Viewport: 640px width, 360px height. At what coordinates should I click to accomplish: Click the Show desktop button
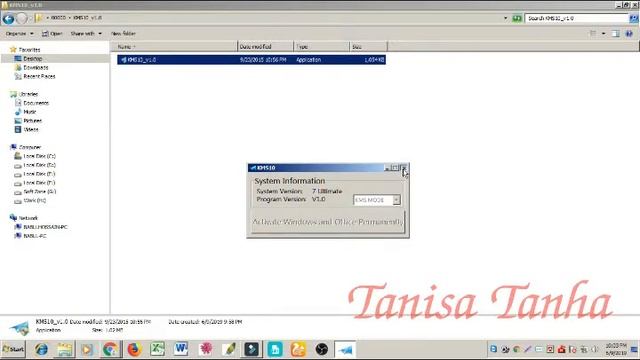(x=635, y=349)
